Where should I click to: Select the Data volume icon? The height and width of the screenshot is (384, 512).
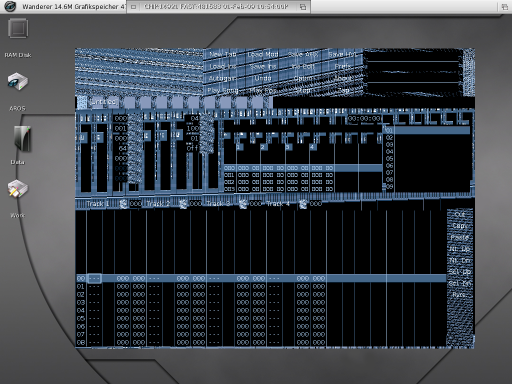click(x=22, y=139)
